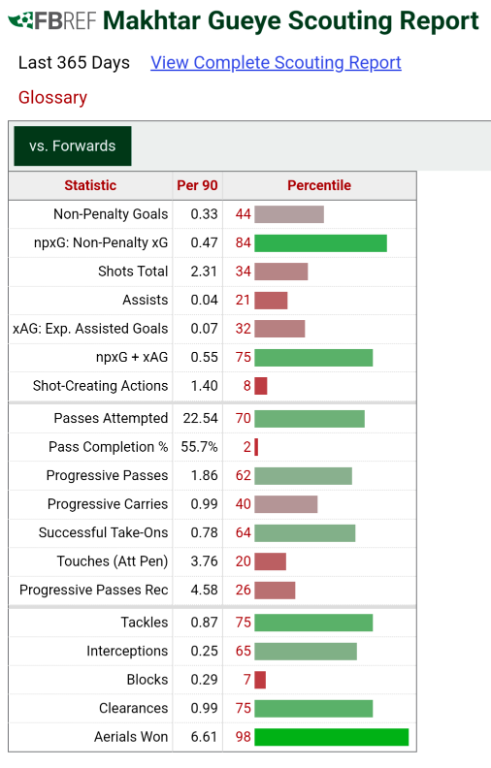Click the Aerials Won percentile bar

(x=331, y=737)
